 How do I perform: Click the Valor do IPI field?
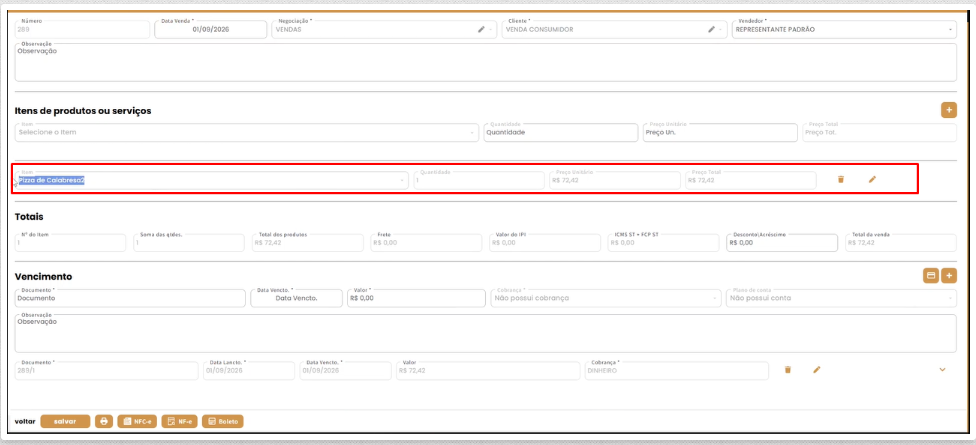[x=544, y=243]
